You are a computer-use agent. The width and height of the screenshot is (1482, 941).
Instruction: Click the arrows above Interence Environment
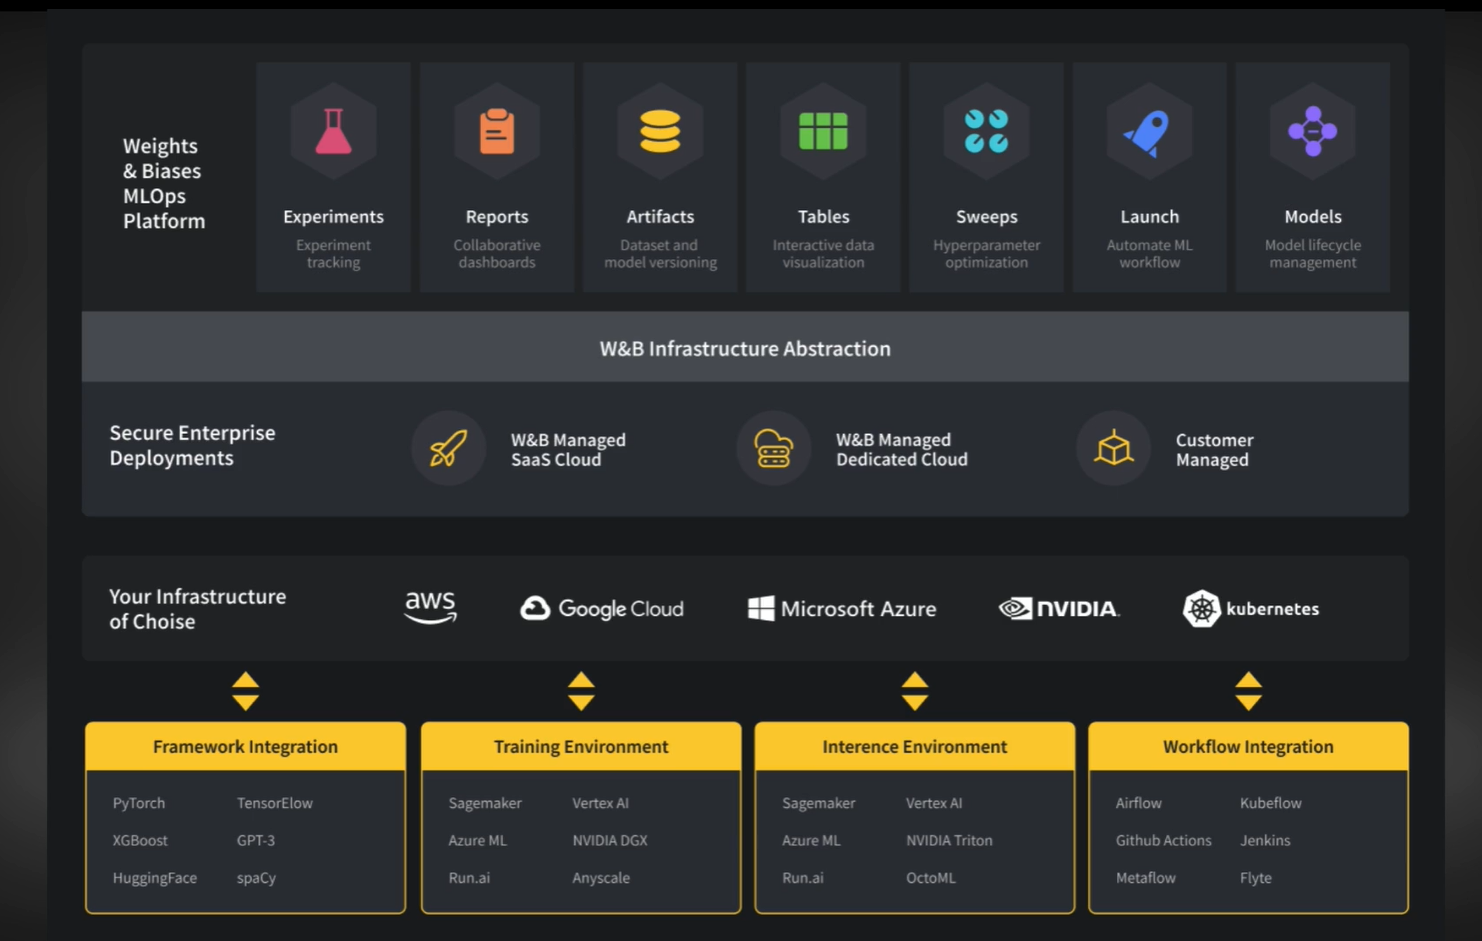pos(915,691)
